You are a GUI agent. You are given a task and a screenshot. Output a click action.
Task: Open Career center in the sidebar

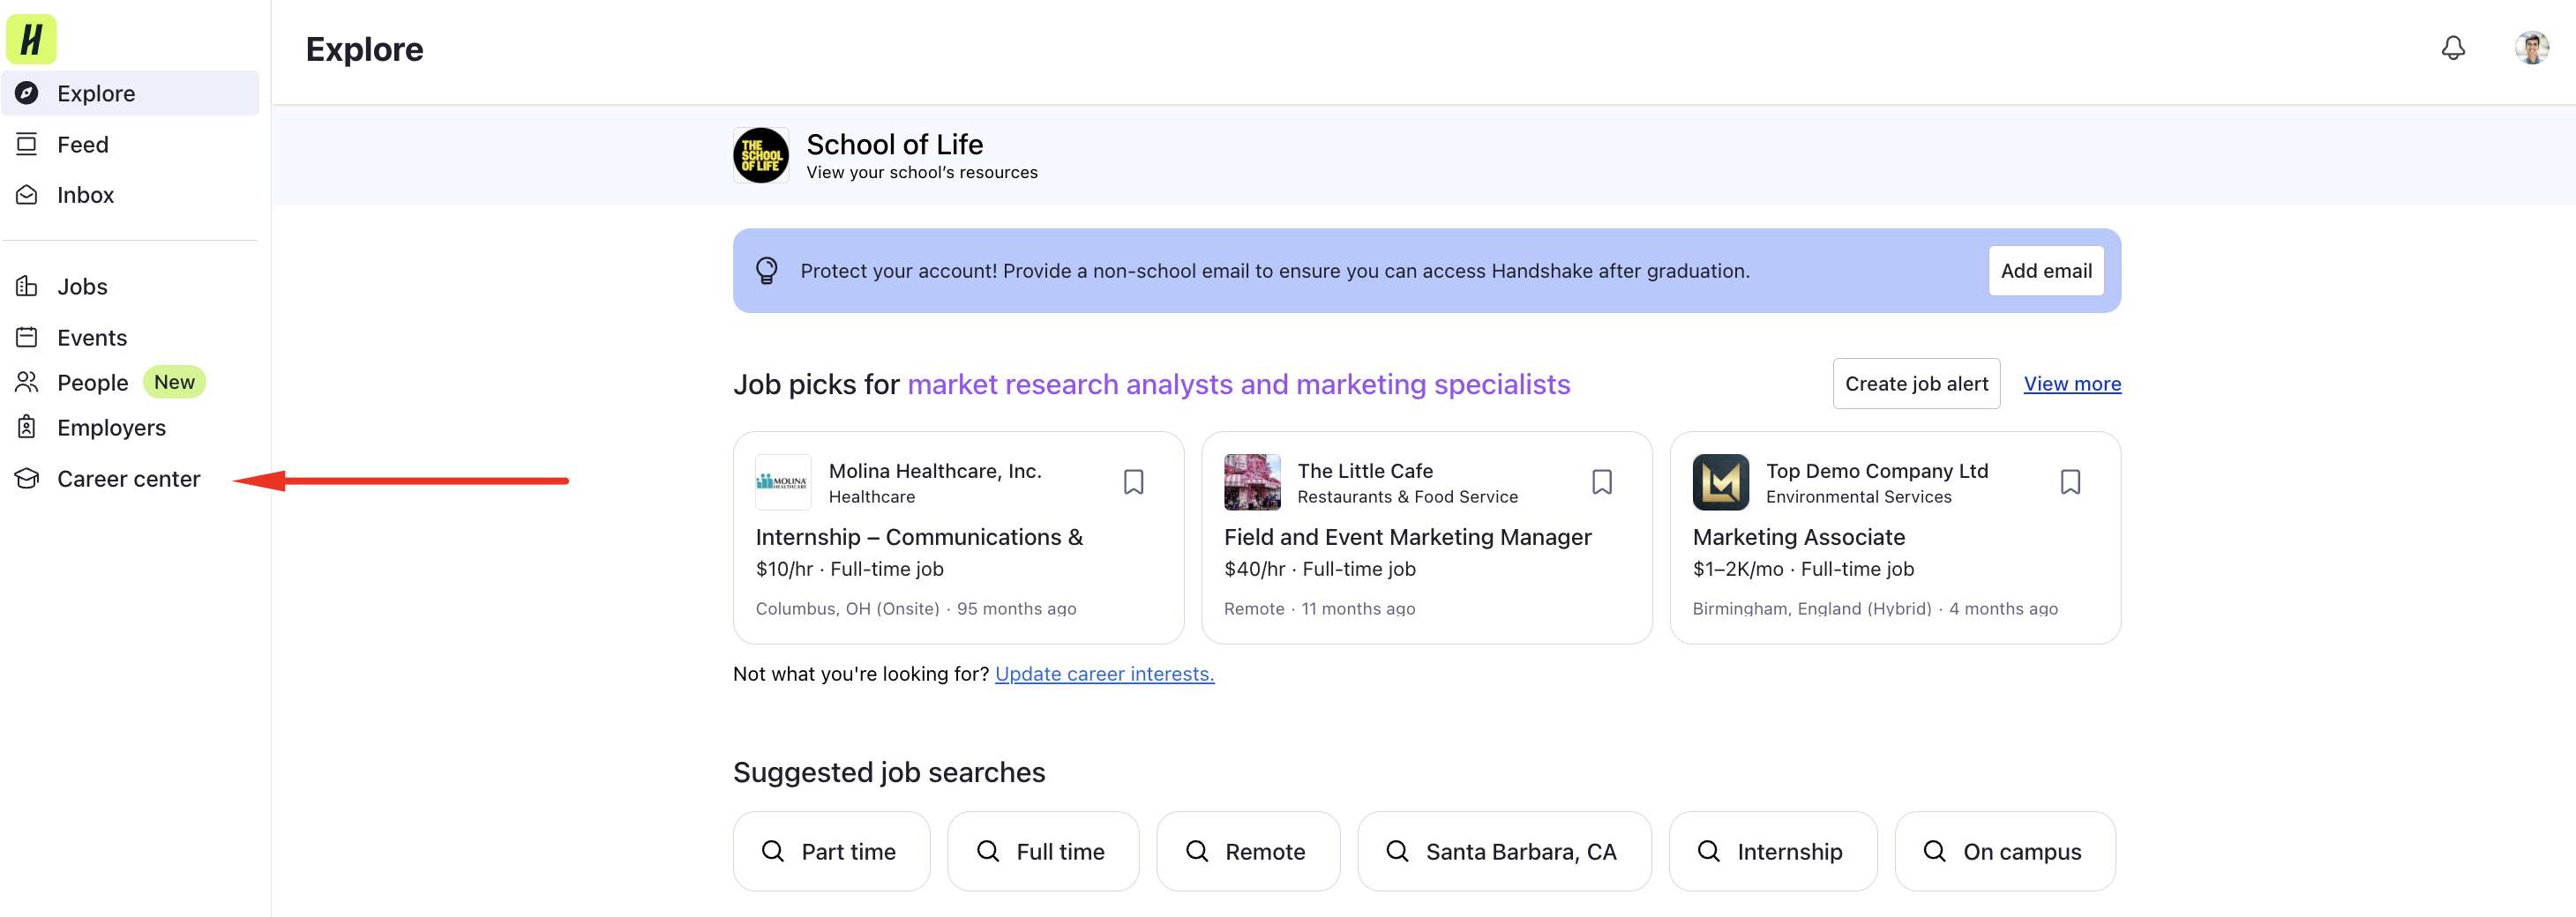[130, 478]
